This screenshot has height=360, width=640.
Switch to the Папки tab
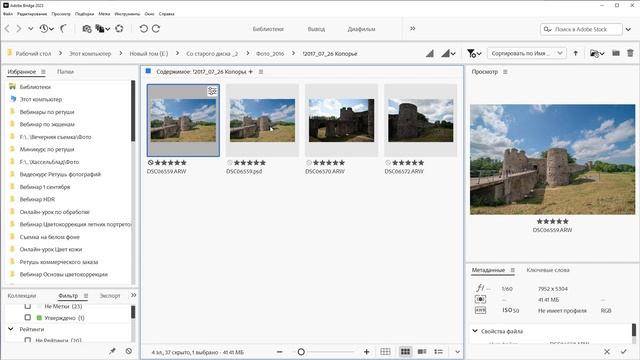[x=65, y=72]
